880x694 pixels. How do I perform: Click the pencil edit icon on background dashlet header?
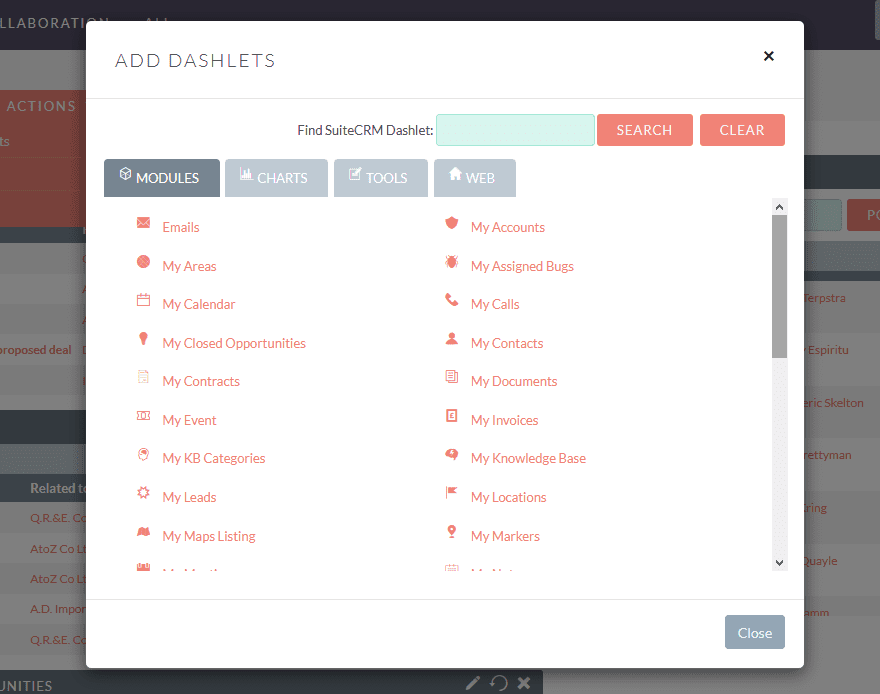tap(473, 683)
